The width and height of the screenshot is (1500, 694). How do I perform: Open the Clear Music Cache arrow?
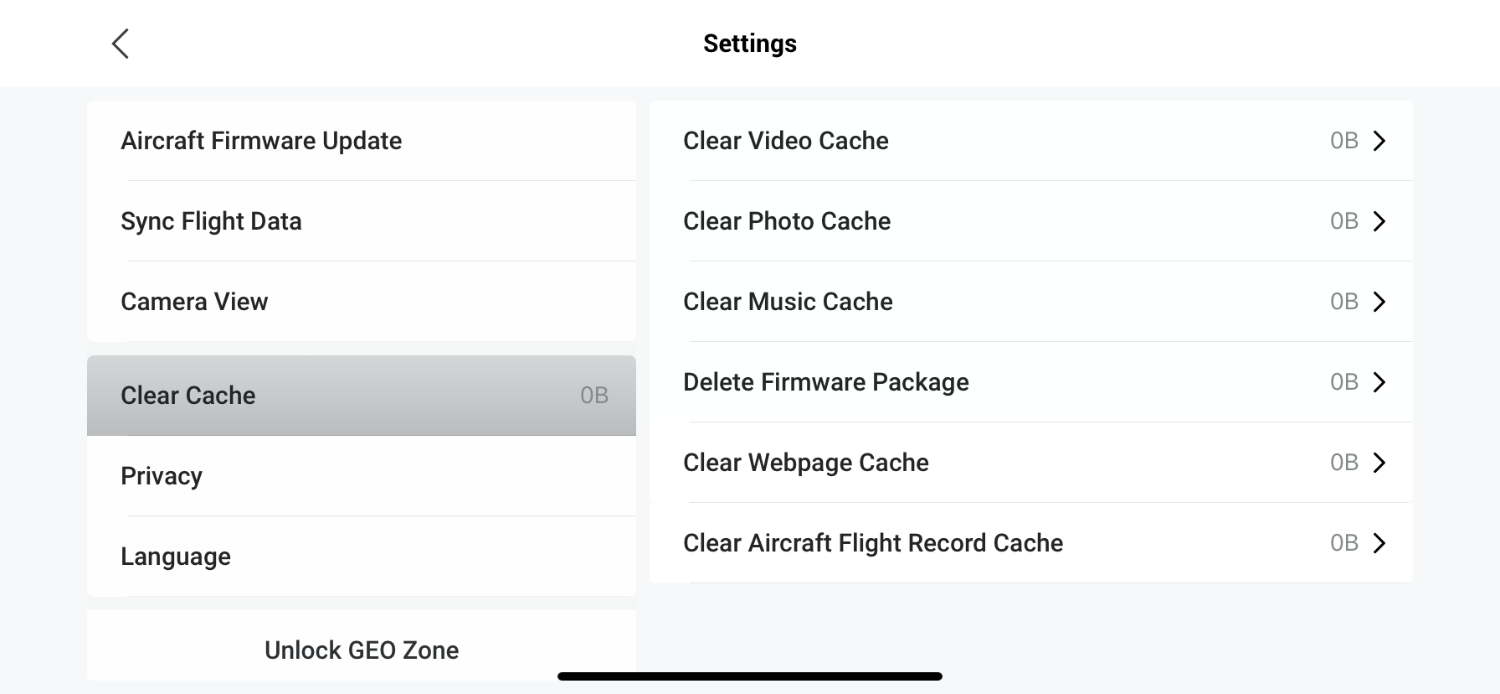pos(1380,301)
